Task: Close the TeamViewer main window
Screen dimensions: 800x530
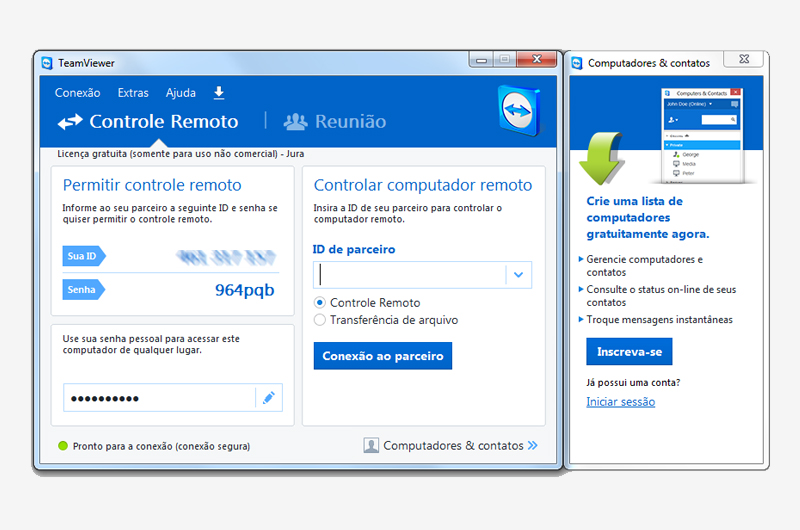Action: coord(537,59)
